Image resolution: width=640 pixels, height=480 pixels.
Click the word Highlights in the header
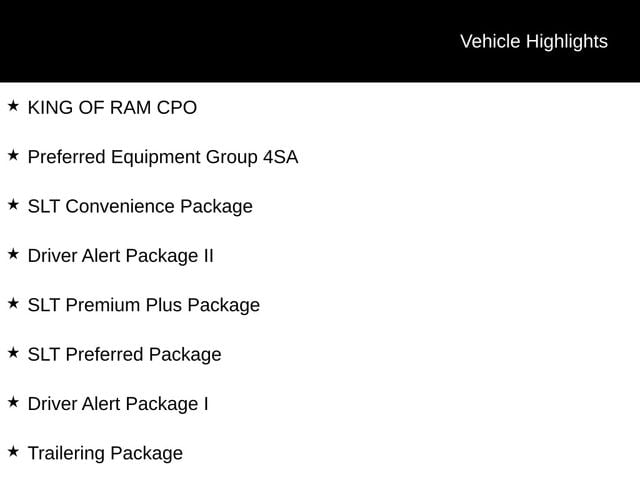click(567, 42)
